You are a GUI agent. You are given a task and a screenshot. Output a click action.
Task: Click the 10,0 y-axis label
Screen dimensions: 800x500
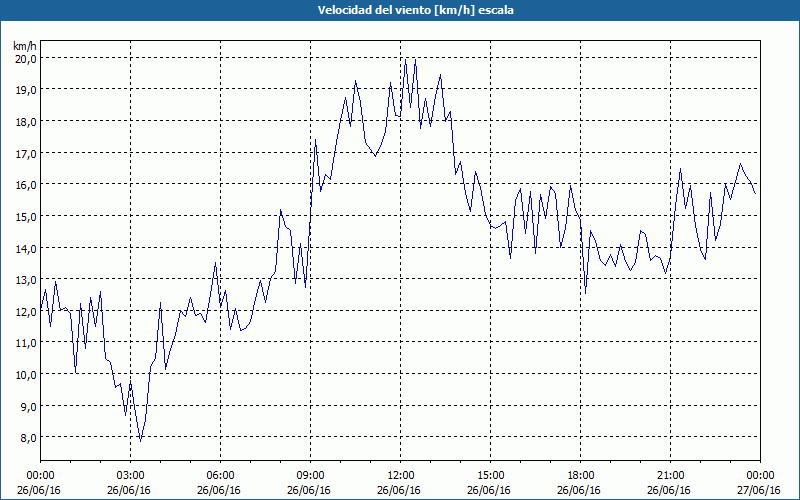pyautogui.click(x=26, y=374)
